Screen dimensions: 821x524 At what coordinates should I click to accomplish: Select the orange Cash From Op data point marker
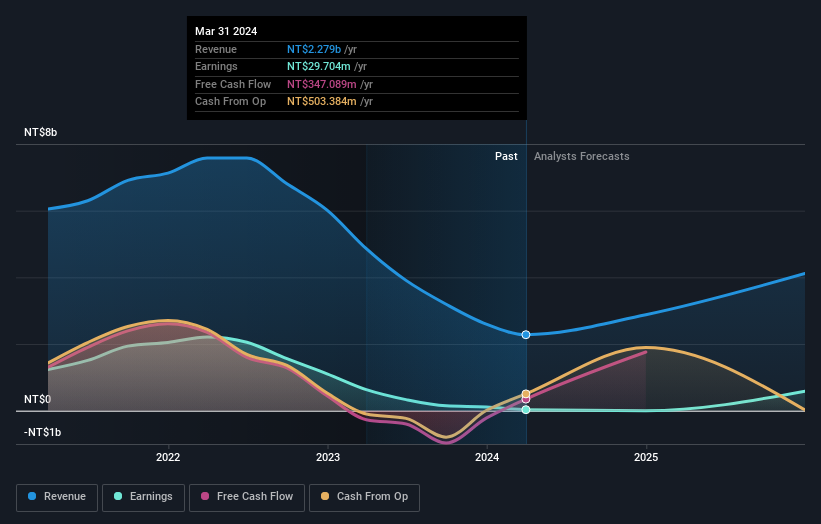(x=526, y=394)
